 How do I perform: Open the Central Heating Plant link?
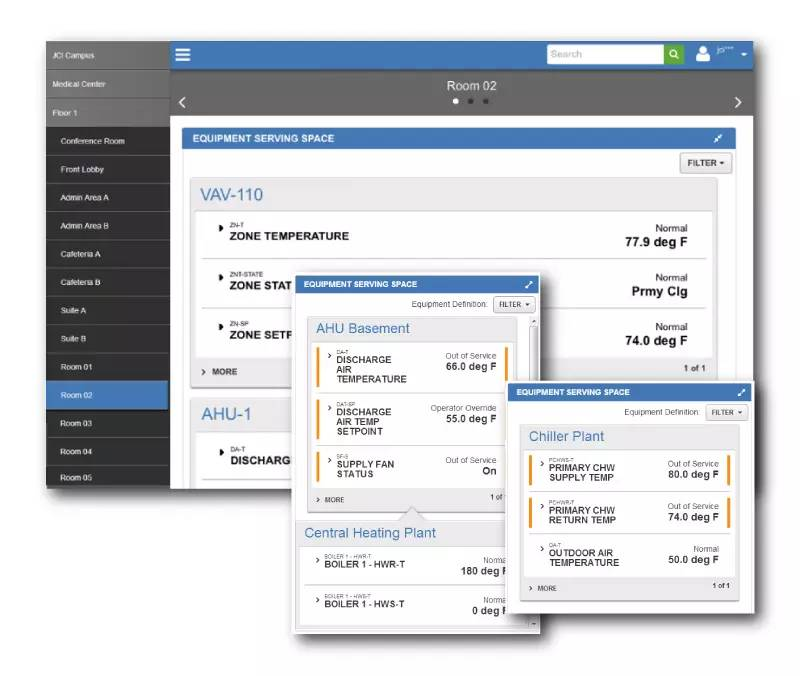tap(370, 533)
